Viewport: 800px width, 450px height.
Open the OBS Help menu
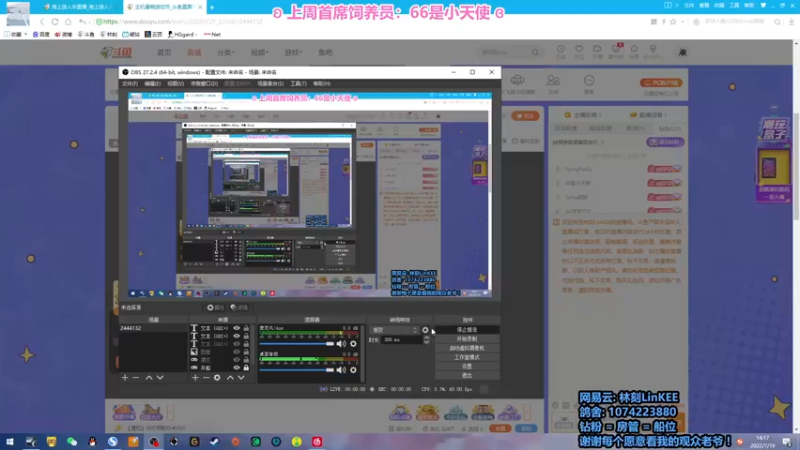click(x=321, y=84)
